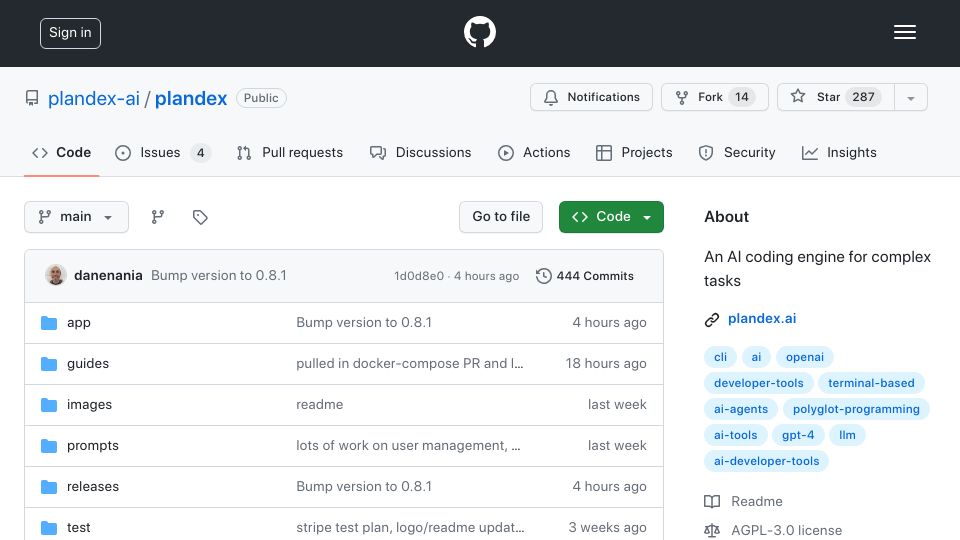Open the plandex repository name link
Viewport: 960px width, 540px height.
click(x=191, y=98)
